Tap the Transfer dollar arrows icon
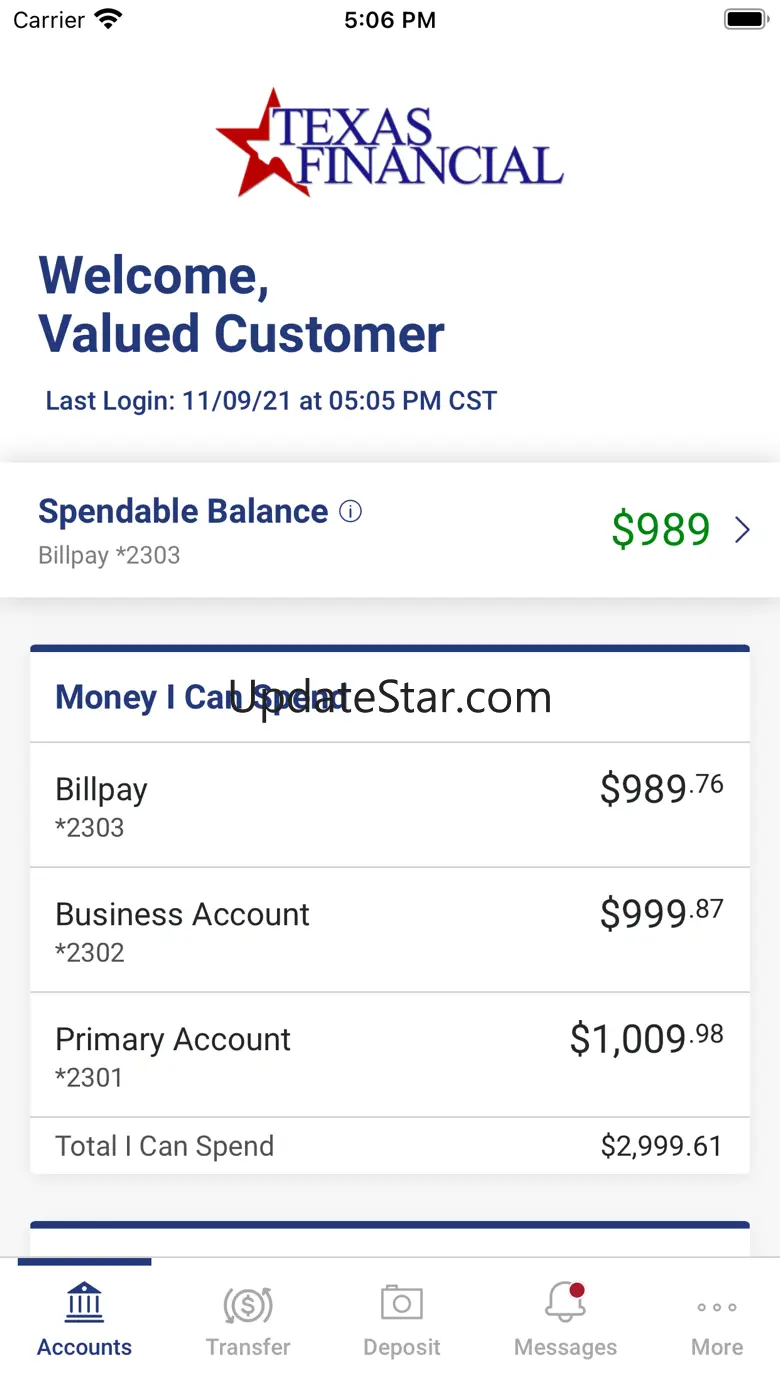Image resolution: width=780 pixels, height=1387 pixels. click(248, 1304)
